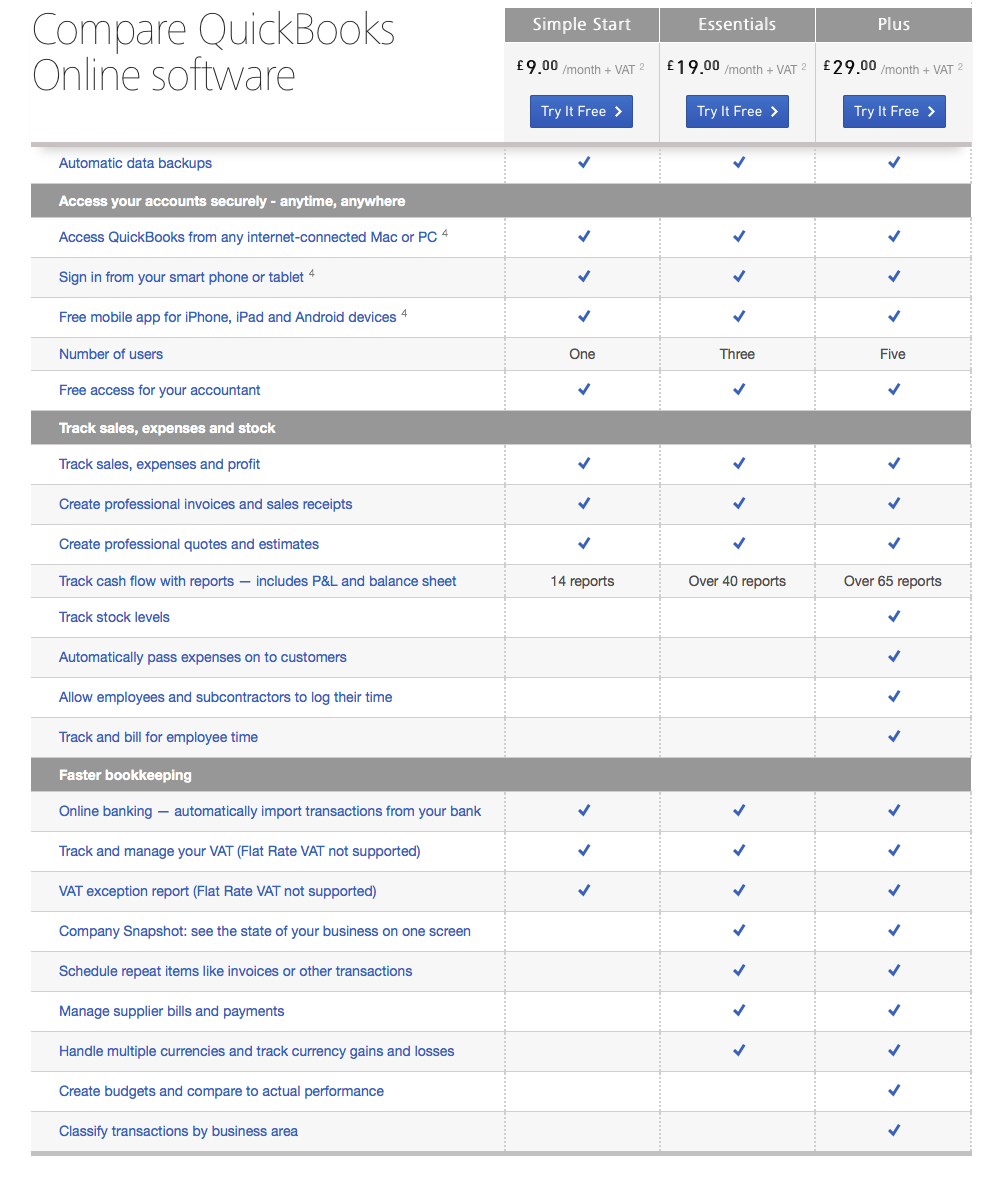The image size is (997, 1178).
Task: Click the Plus checkmark for Track stock levels
Action: (893, 617)
